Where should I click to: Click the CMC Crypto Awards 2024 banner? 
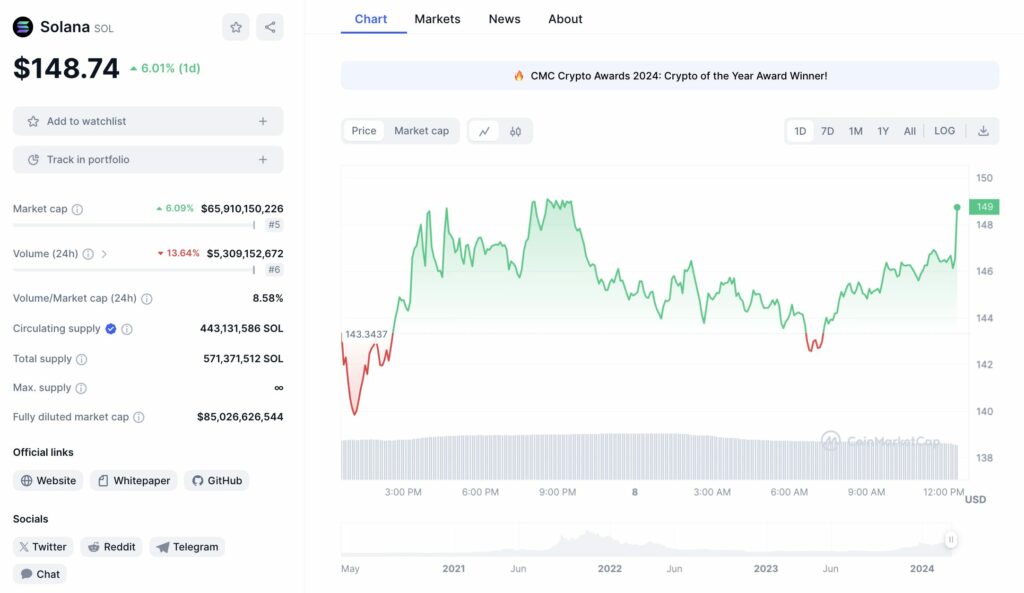click(x=670, y=75)
